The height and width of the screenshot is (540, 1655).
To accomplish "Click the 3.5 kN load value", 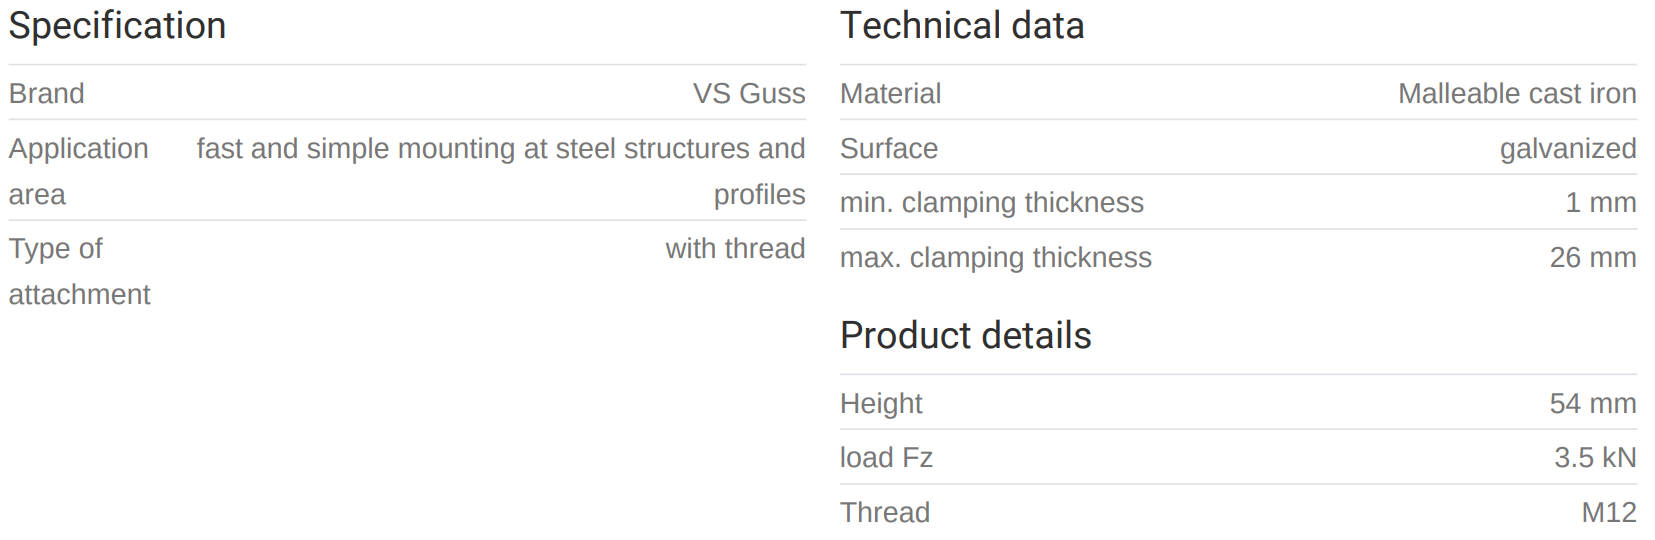I will (x=1594, y=458).
